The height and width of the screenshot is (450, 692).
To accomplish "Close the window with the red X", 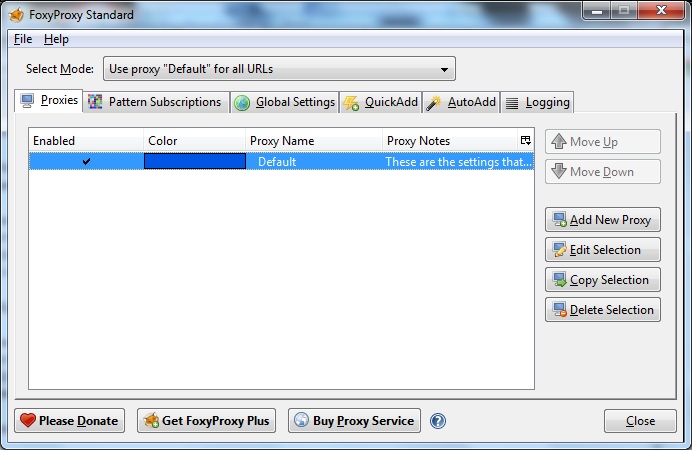I will [x=661, y=11].
